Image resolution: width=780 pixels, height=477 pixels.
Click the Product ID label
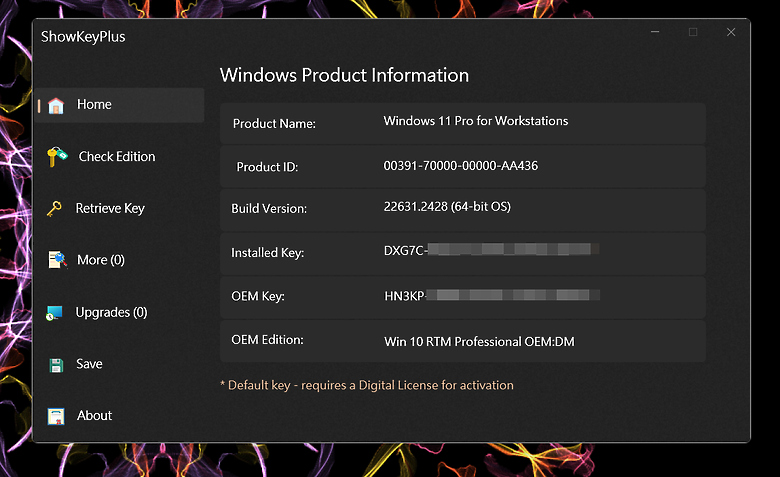click(x=267, y=167)
